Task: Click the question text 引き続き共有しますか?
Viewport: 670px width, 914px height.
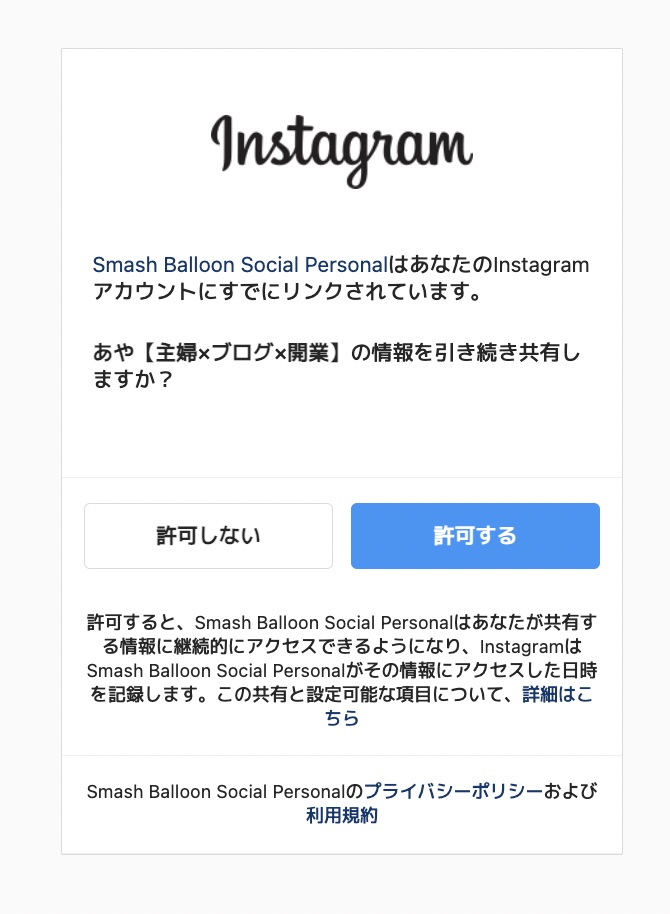Action: pos(337,366)
